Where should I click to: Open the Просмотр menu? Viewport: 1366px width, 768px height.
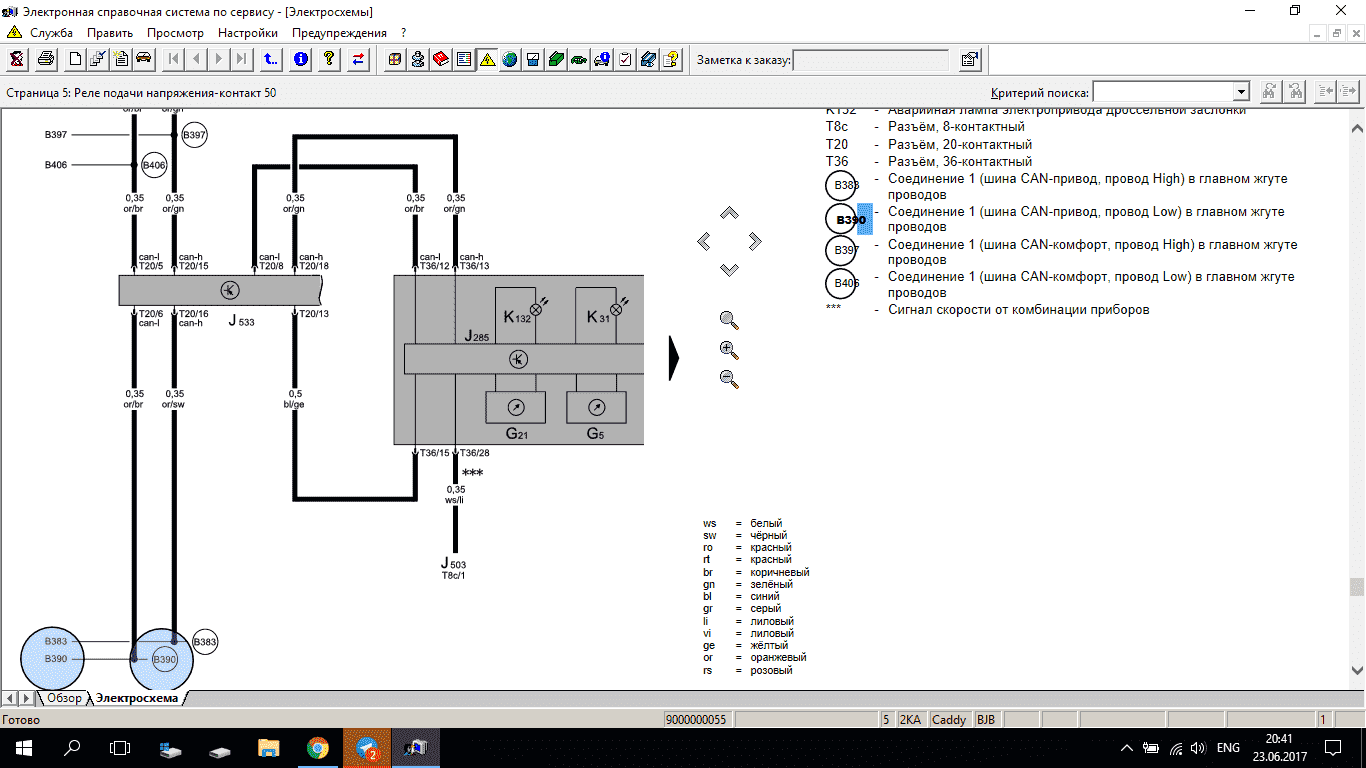(x=175, y=33)
